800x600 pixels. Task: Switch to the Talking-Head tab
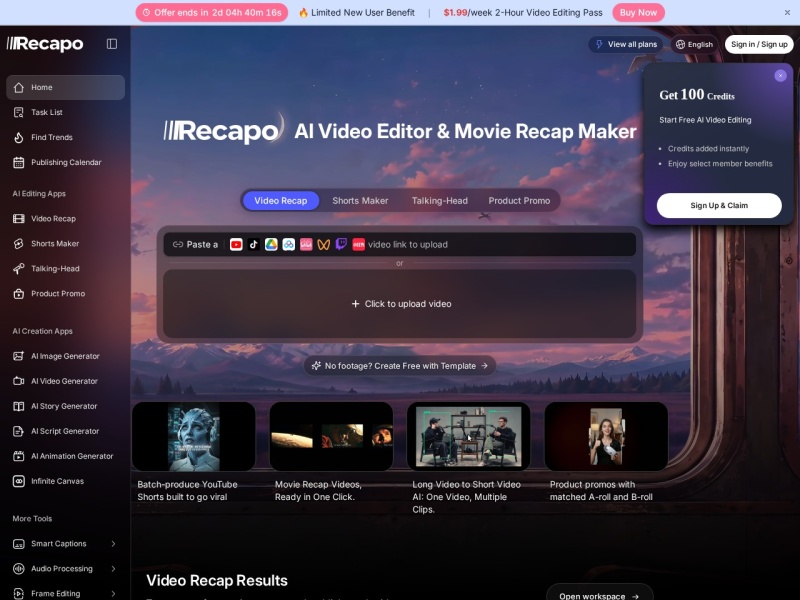tap(439, 201)
